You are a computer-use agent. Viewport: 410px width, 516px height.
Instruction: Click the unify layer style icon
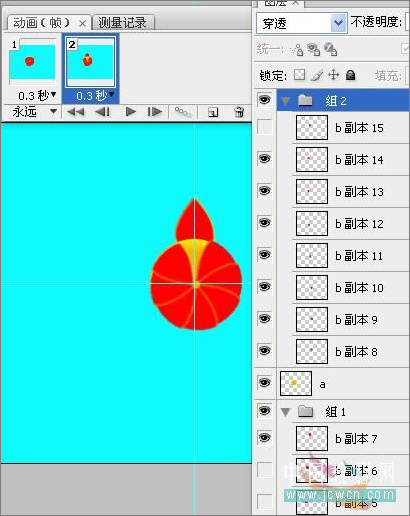[330, 50]
